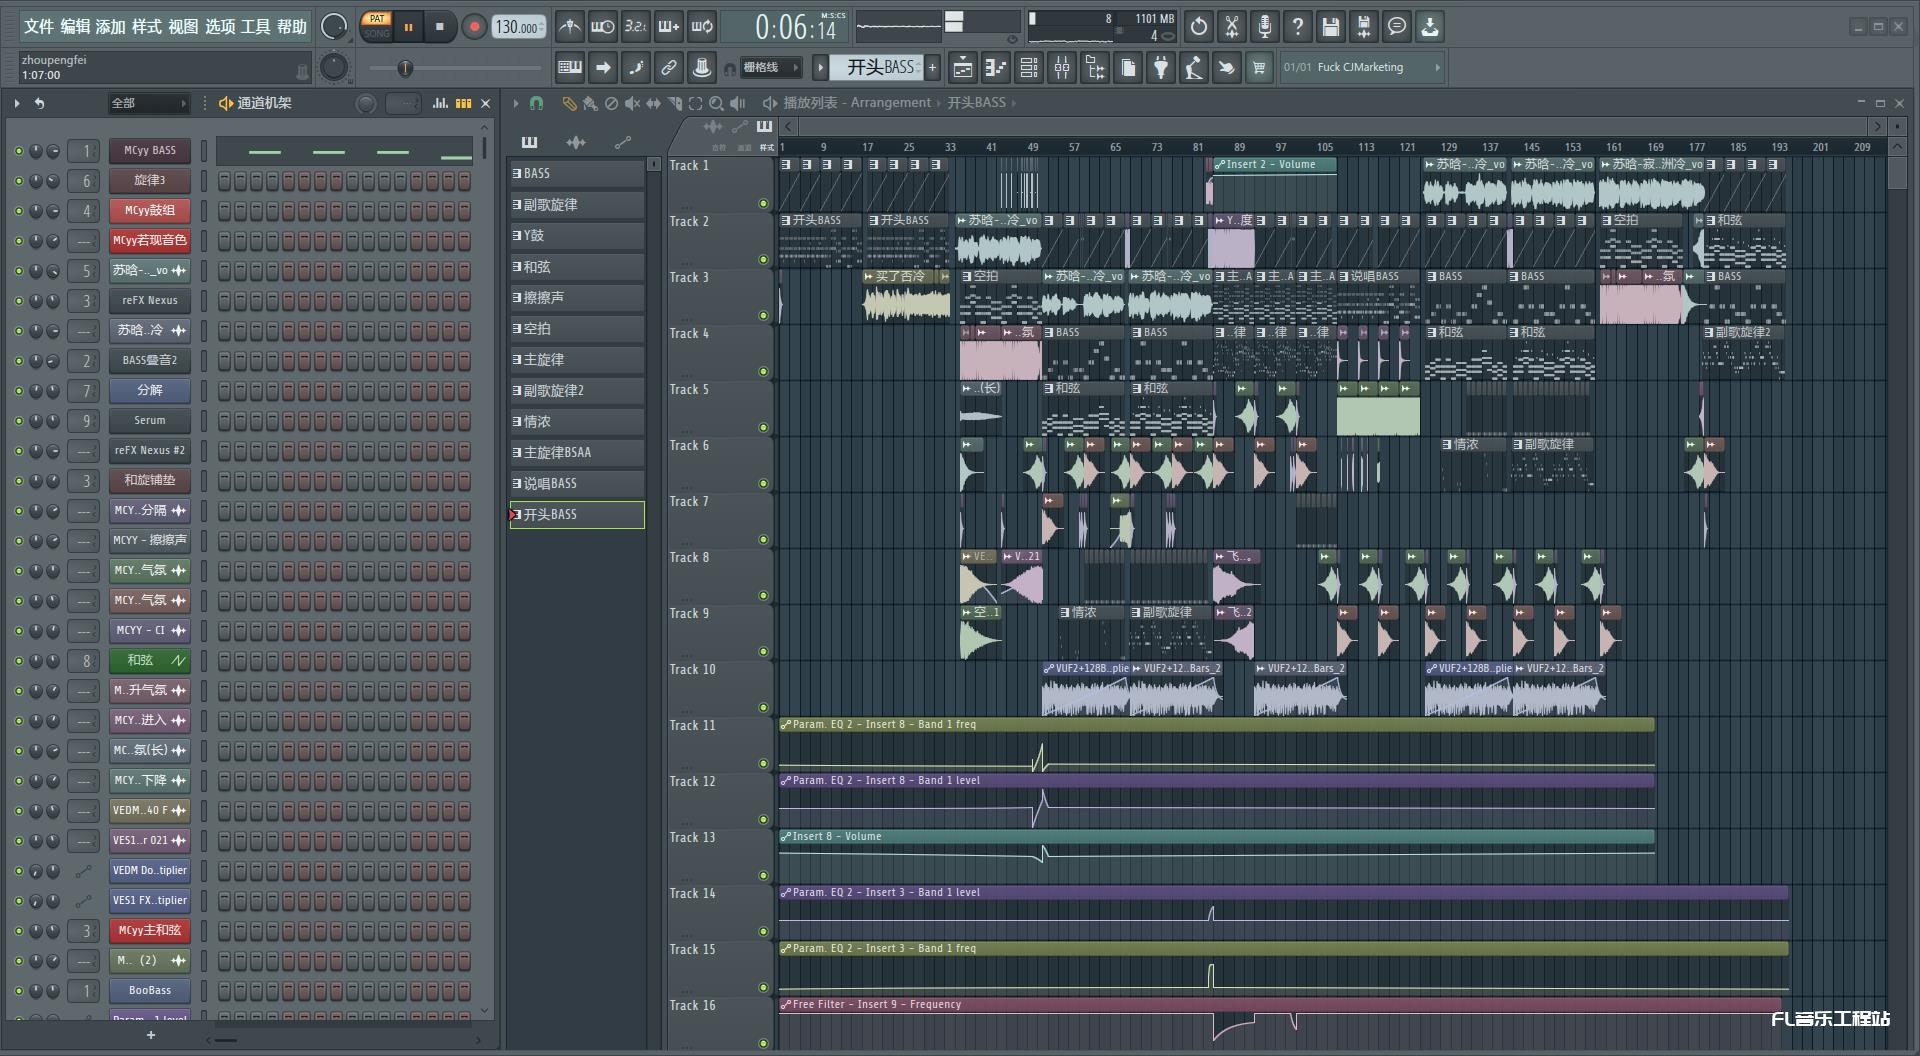
Task: Open the reFX Nexus channel button
Action: click(x=150, y=301)
